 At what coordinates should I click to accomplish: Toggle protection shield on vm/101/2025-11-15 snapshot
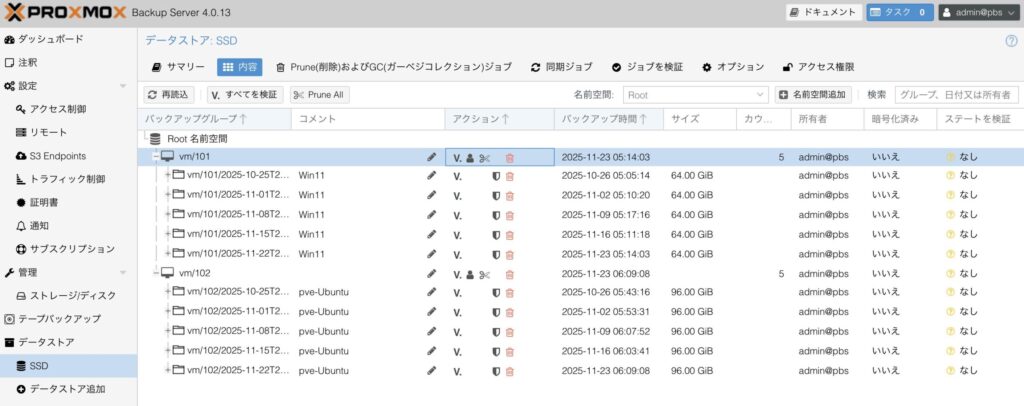coord(495,235)
